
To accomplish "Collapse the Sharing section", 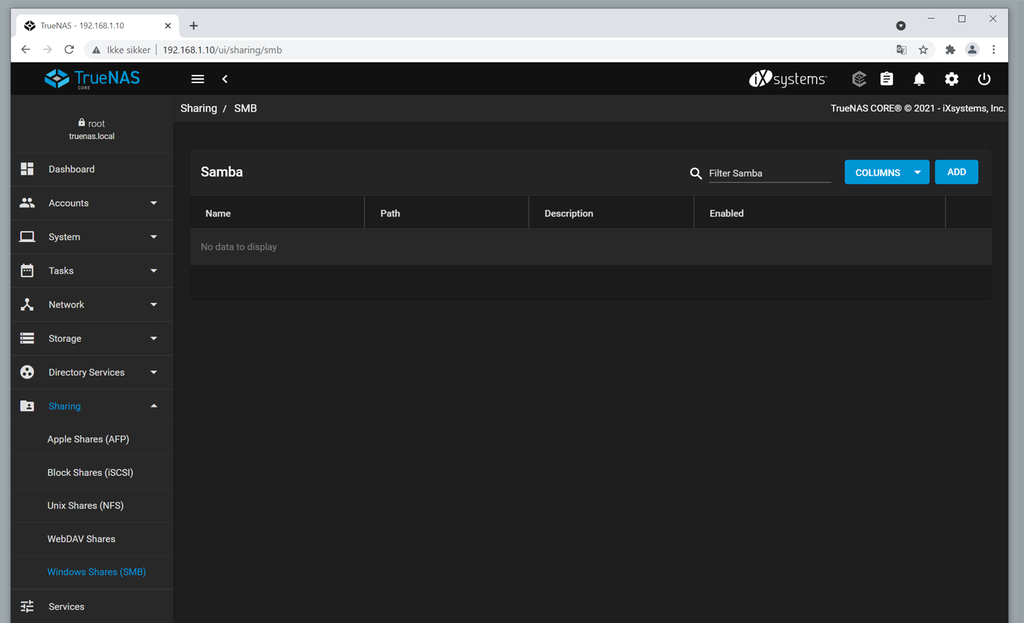I will 64,405.
